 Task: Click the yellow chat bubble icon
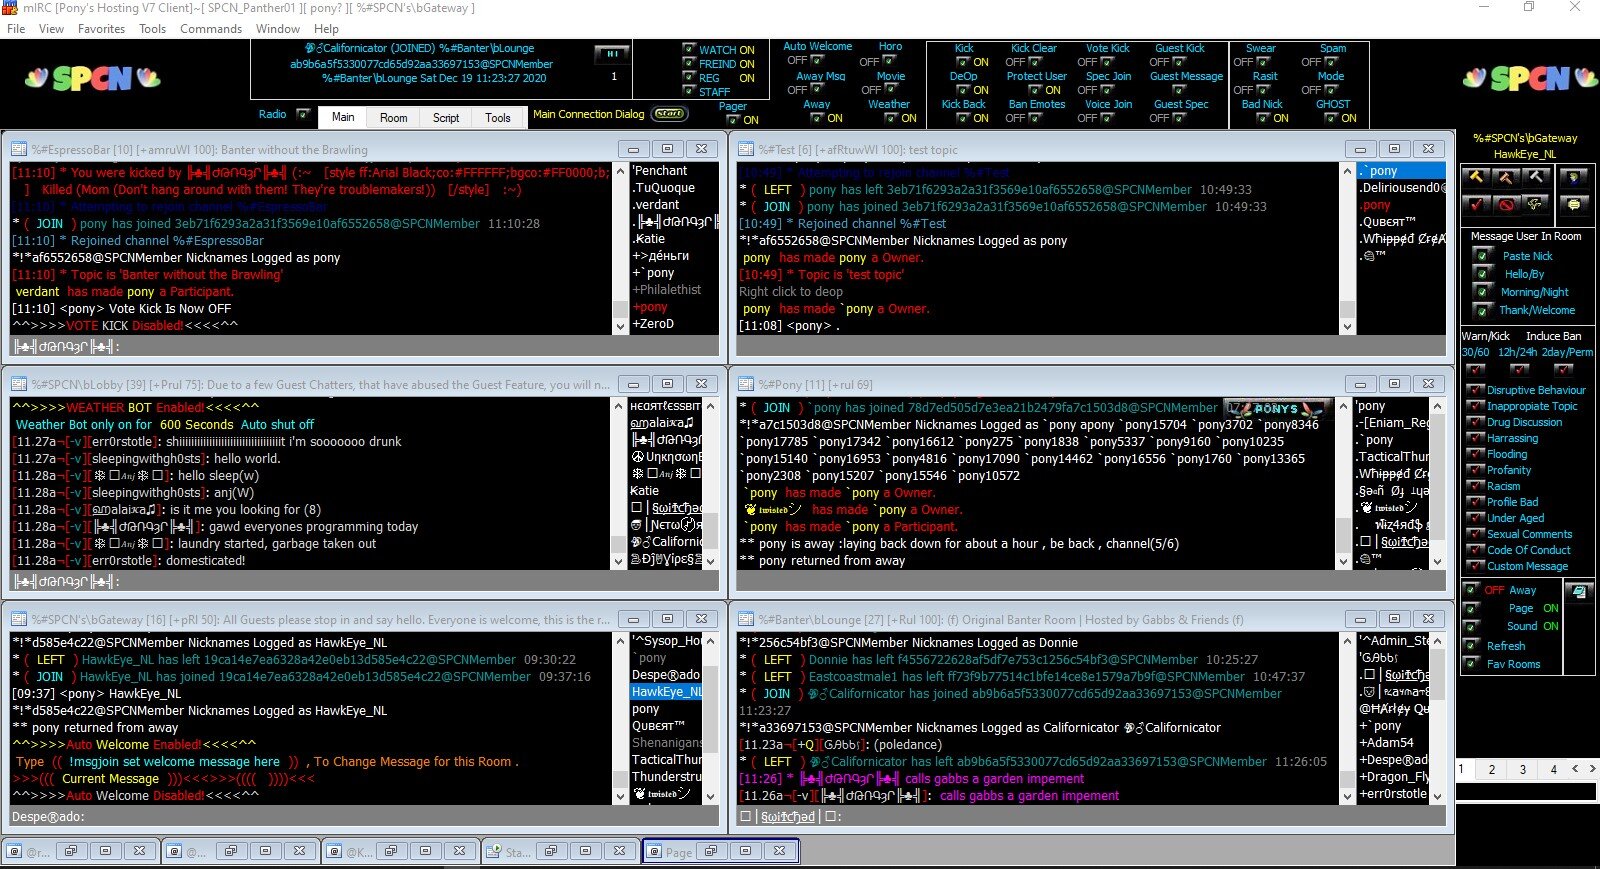1574,204
